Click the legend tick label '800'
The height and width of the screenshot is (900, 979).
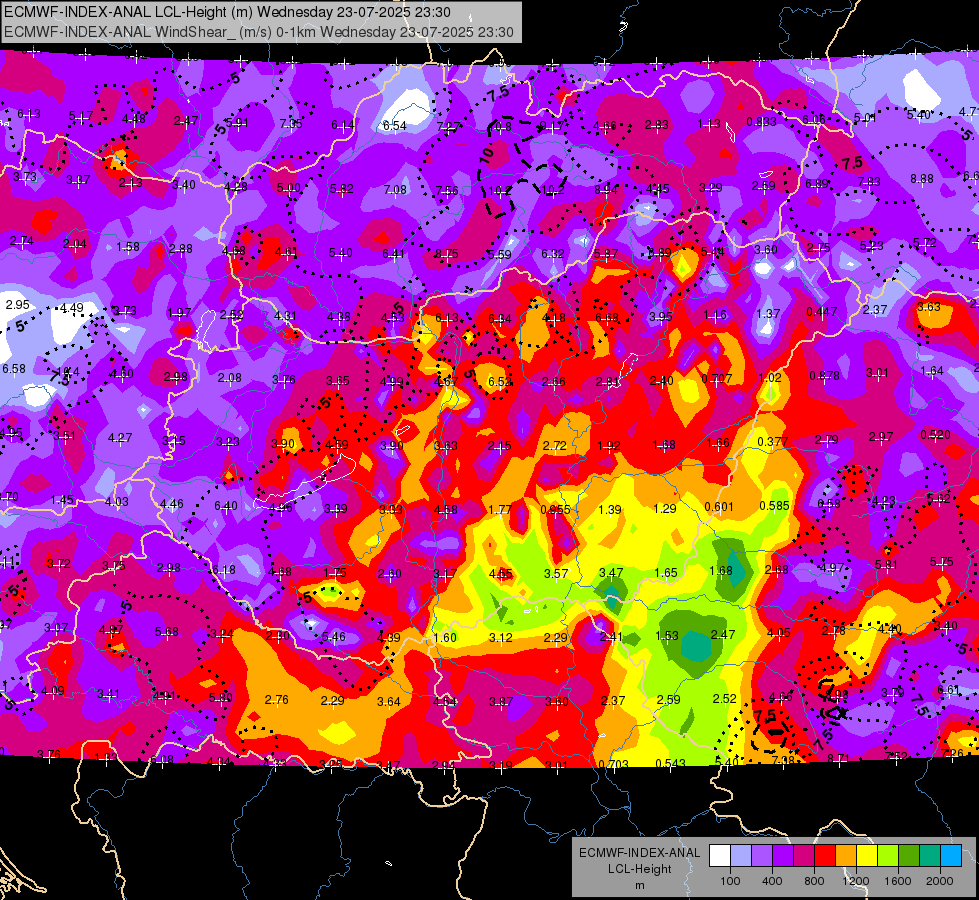click(814, 881)
